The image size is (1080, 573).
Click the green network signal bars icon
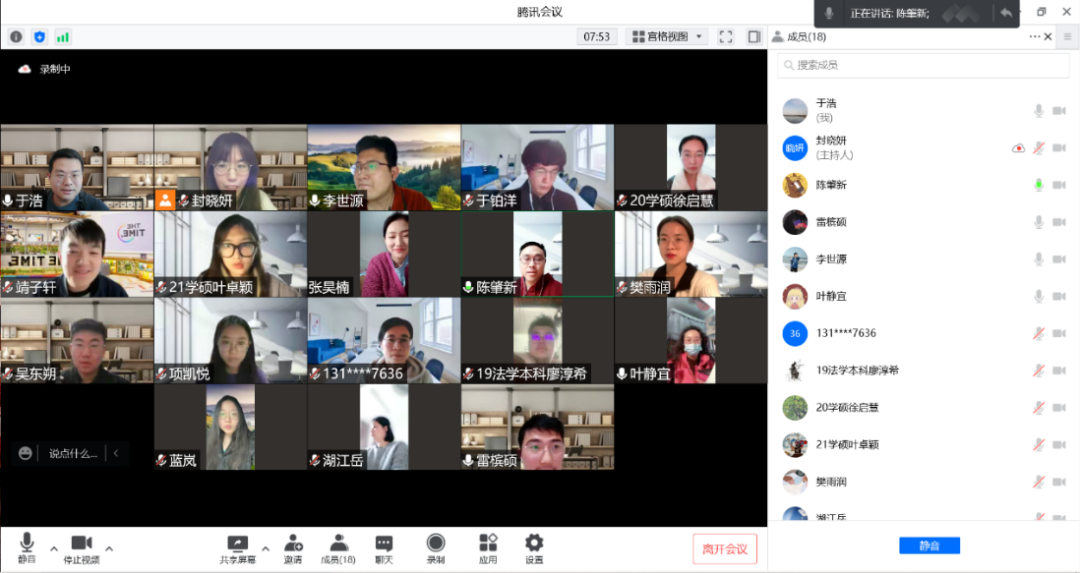pos(63,37)
